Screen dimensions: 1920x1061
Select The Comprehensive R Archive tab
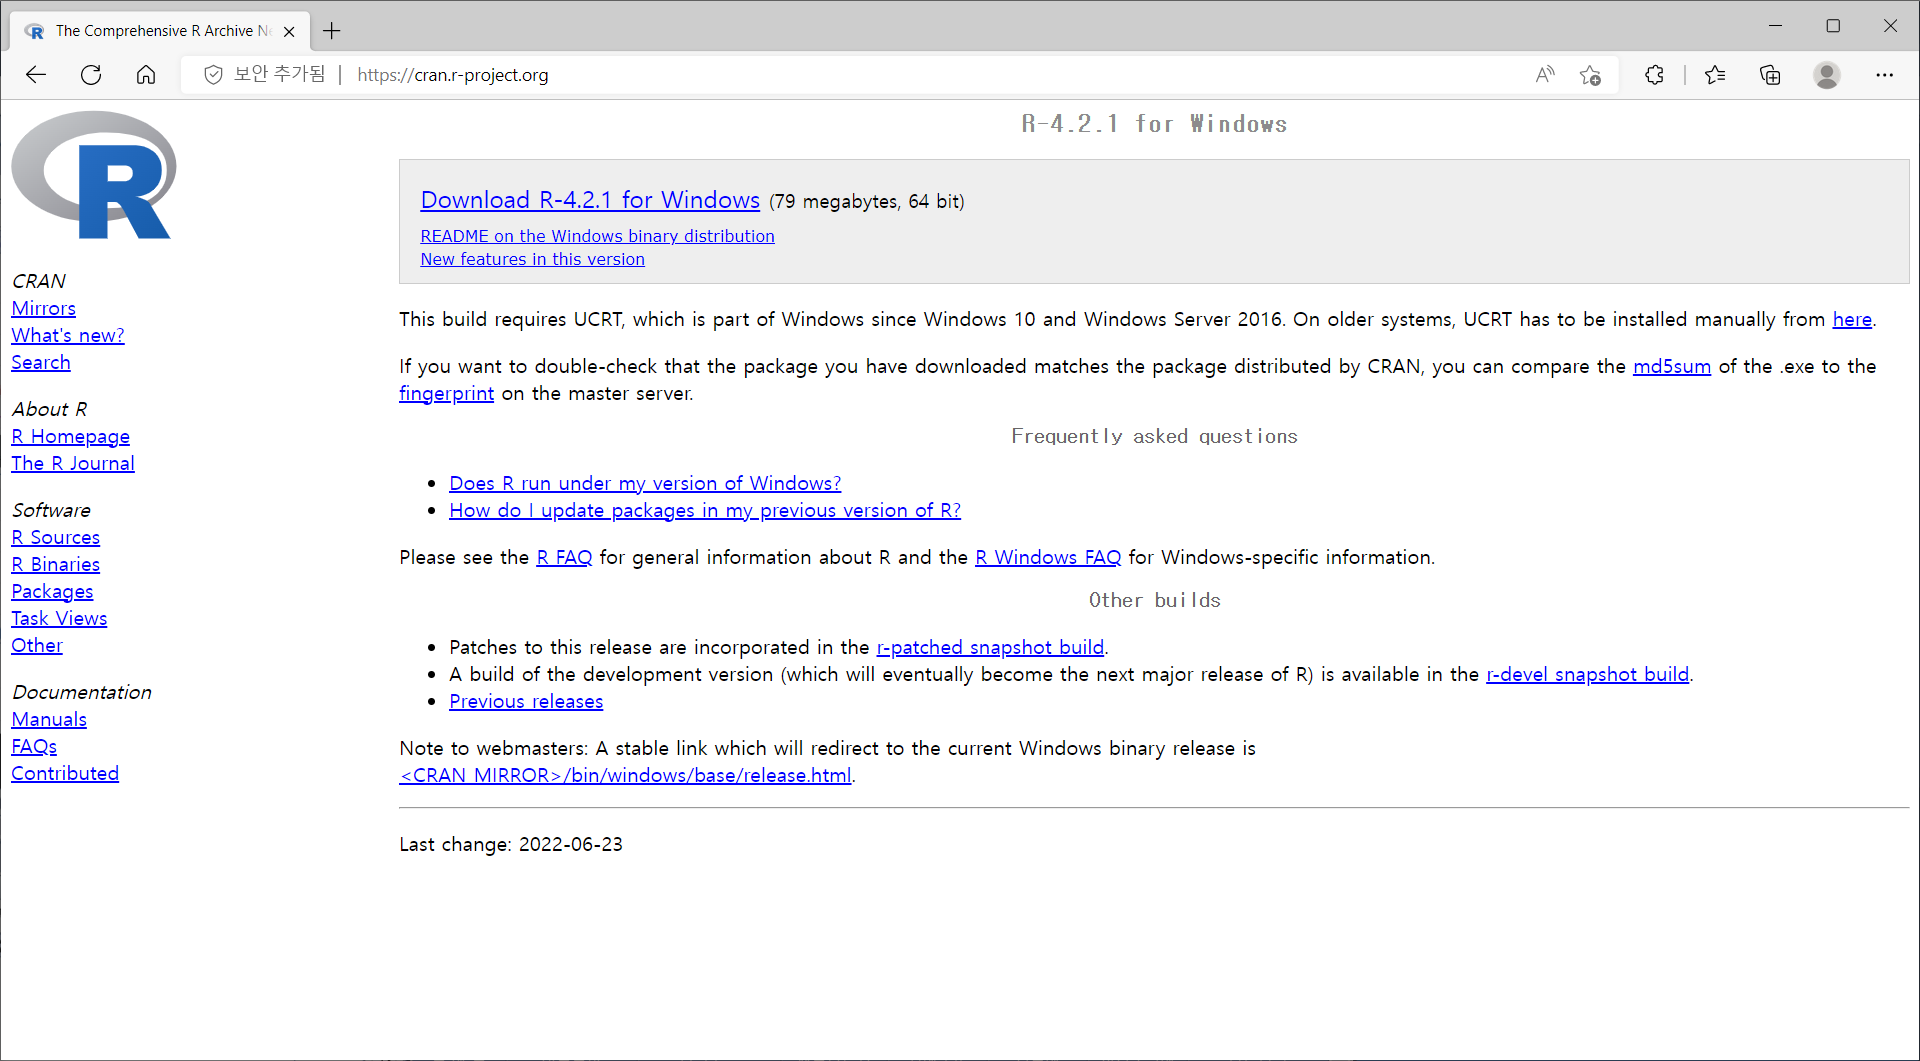point(160,31)
